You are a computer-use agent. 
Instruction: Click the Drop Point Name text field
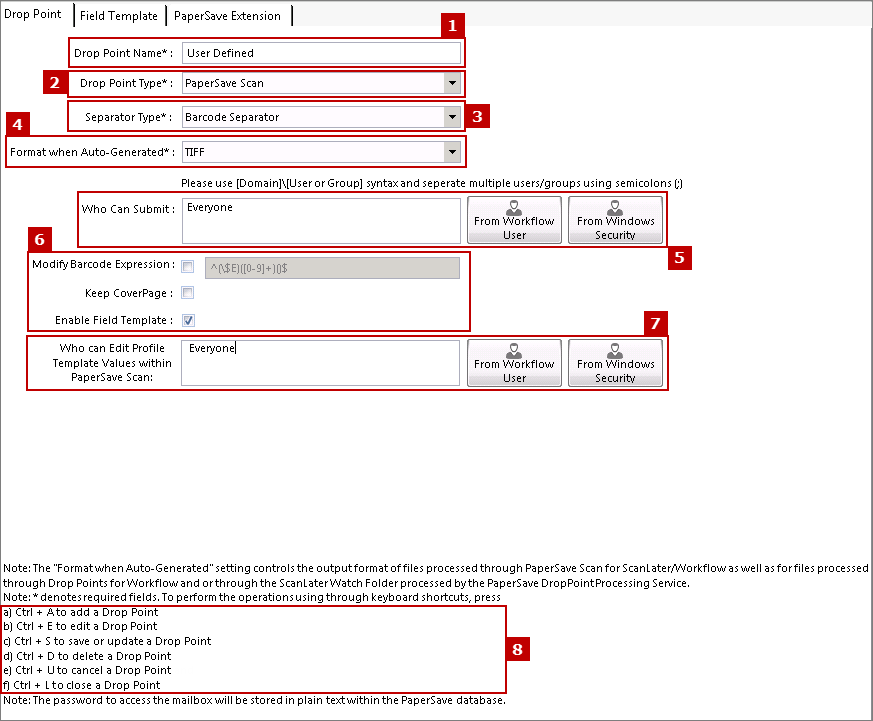click(x=321, y=53)
